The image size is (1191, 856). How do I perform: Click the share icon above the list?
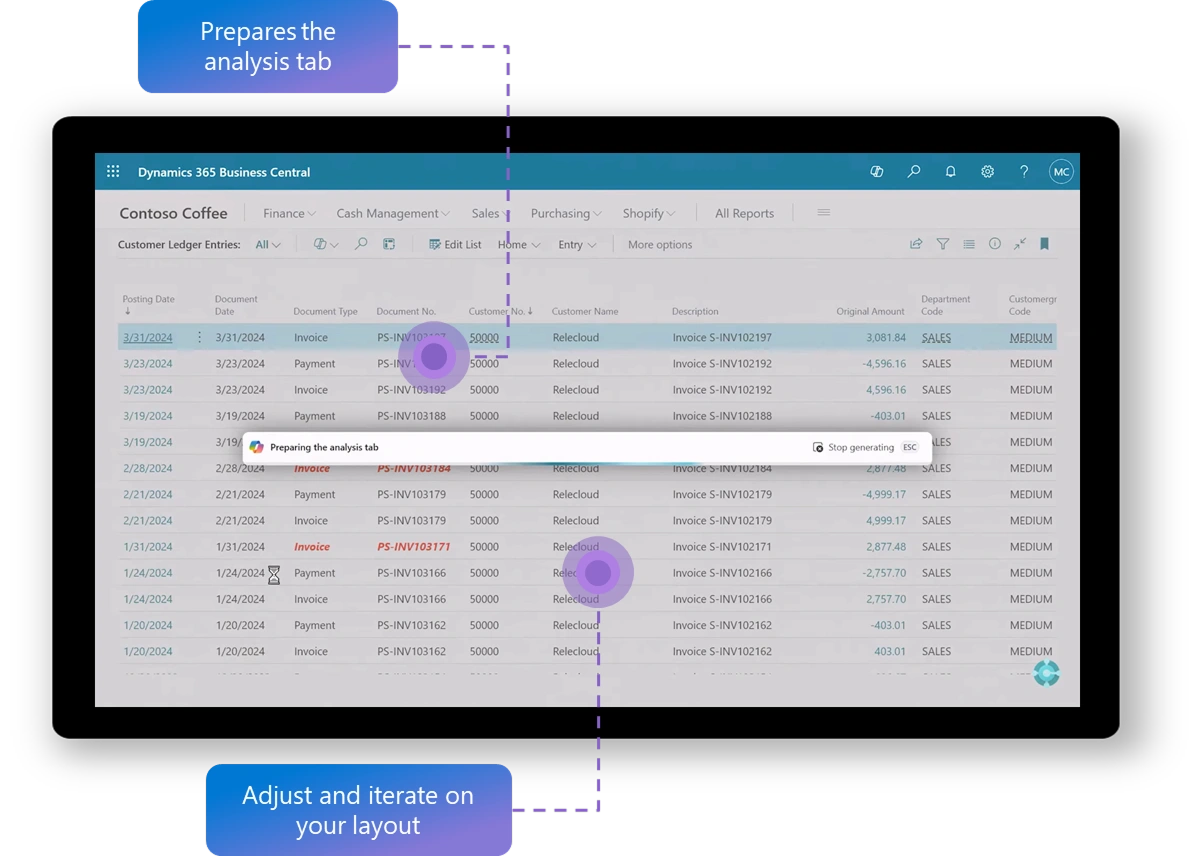coord(915,243)
